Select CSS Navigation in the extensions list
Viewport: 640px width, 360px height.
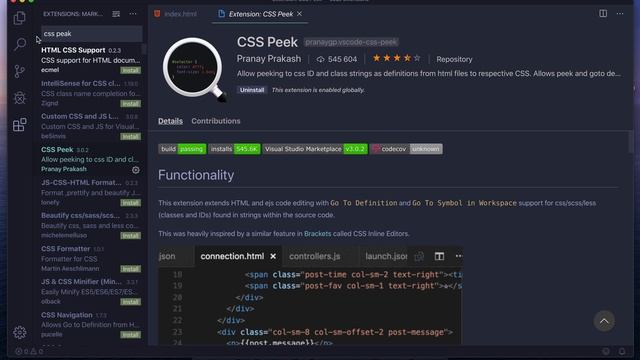coord(91,324)
